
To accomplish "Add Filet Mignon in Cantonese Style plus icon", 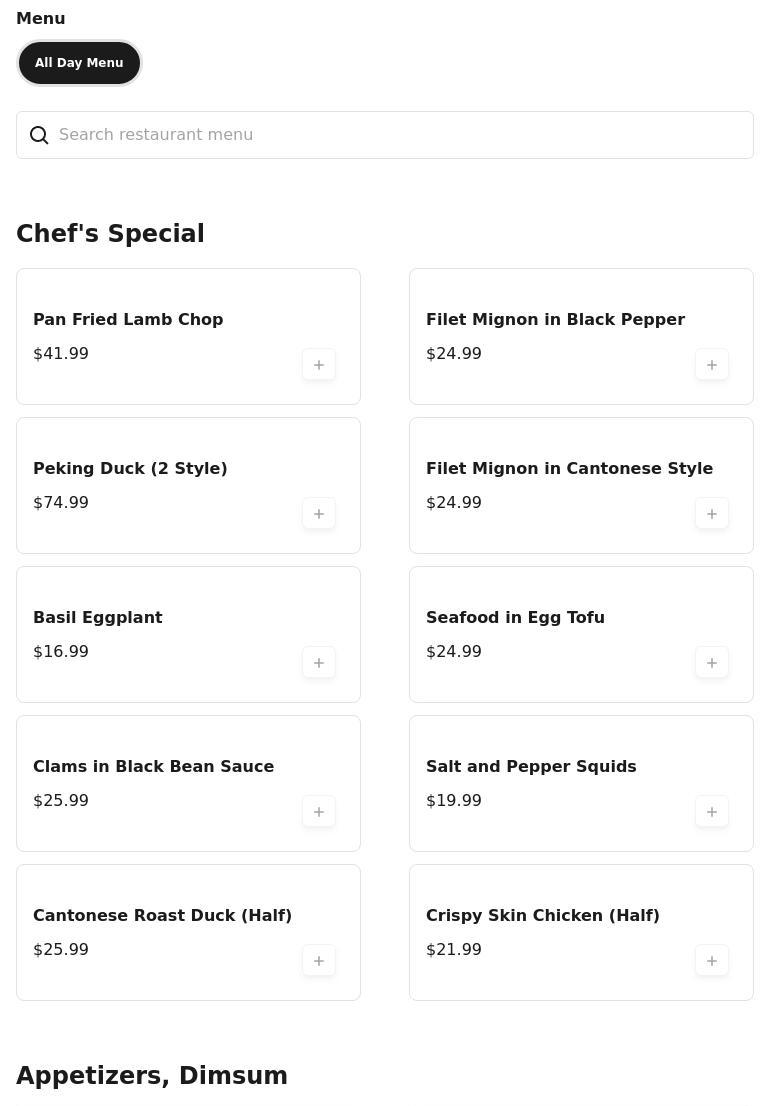I will click(x=712, y=514).
